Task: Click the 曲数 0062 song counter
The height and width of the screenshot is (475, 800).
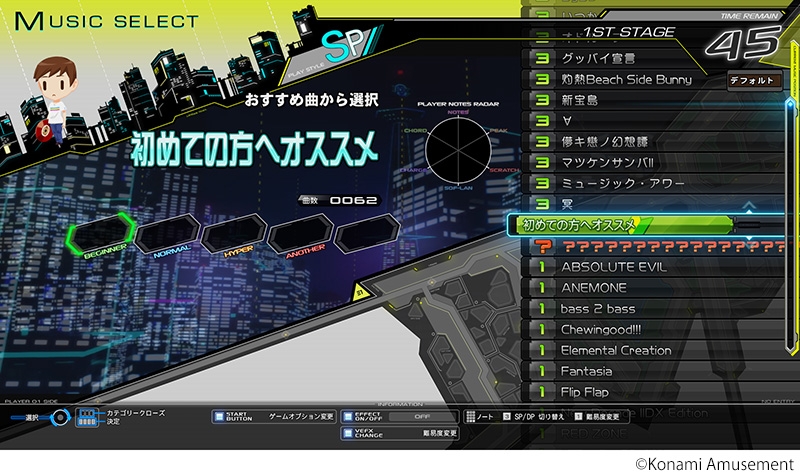Action: click(339, 201)
